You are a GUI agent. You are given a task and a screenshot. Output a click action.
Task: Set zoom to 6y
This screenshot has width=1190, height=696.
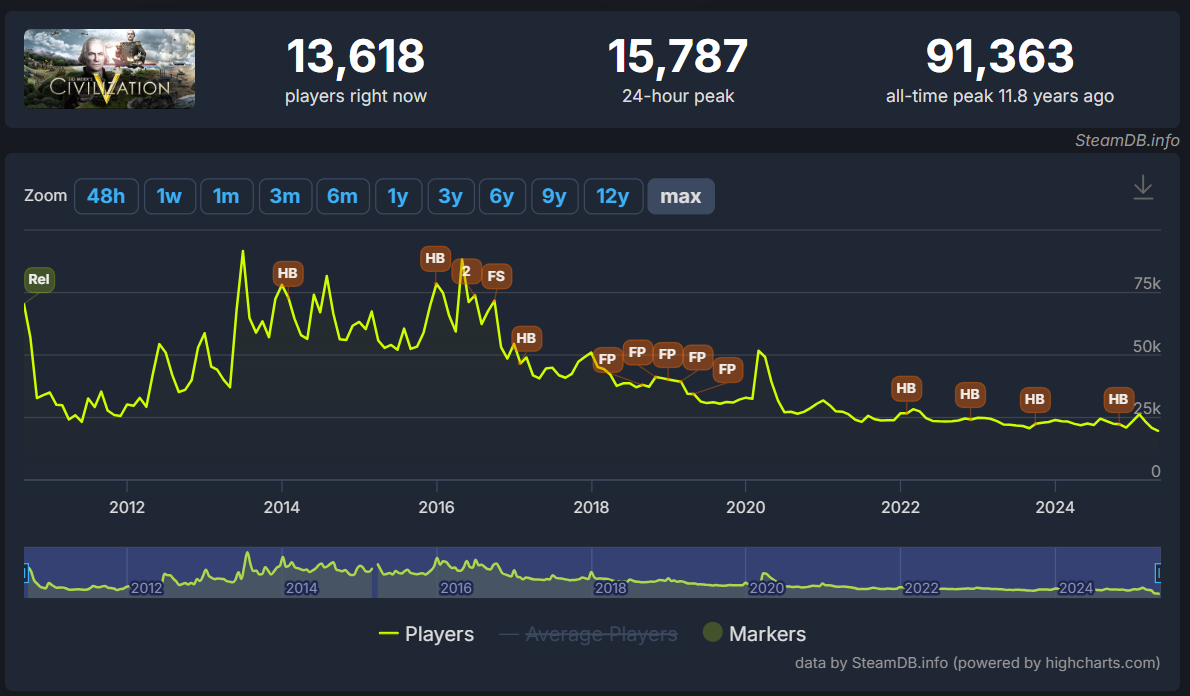click(502, 197)
